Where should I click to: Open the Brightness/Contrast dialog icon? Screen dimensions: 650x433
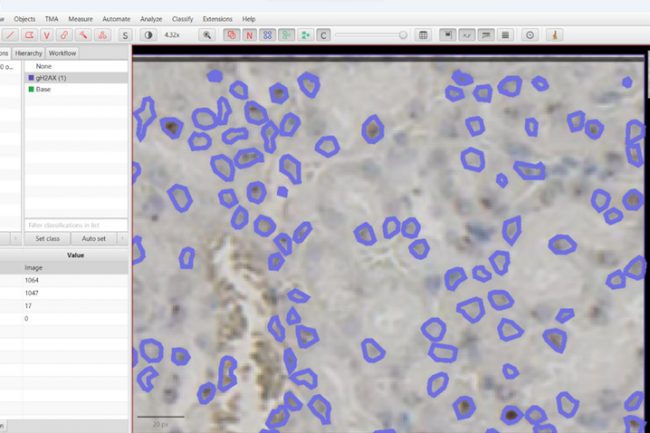click(x=149, y=35)
